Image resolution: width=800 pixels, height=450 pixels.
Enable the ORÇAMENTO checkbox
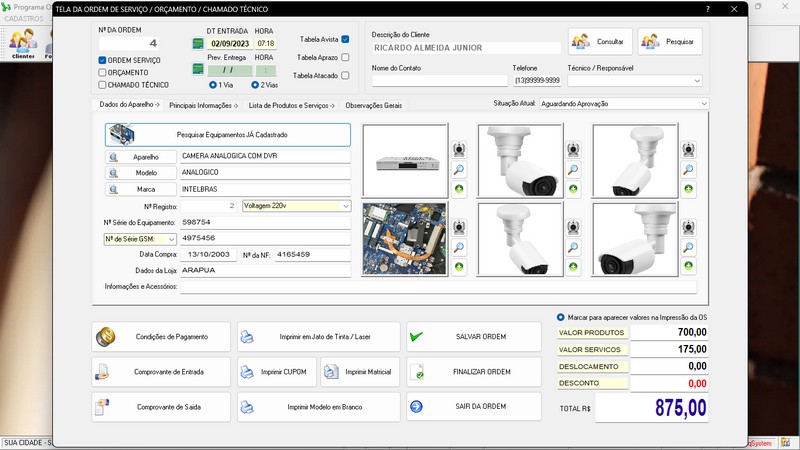pos(102,72)
